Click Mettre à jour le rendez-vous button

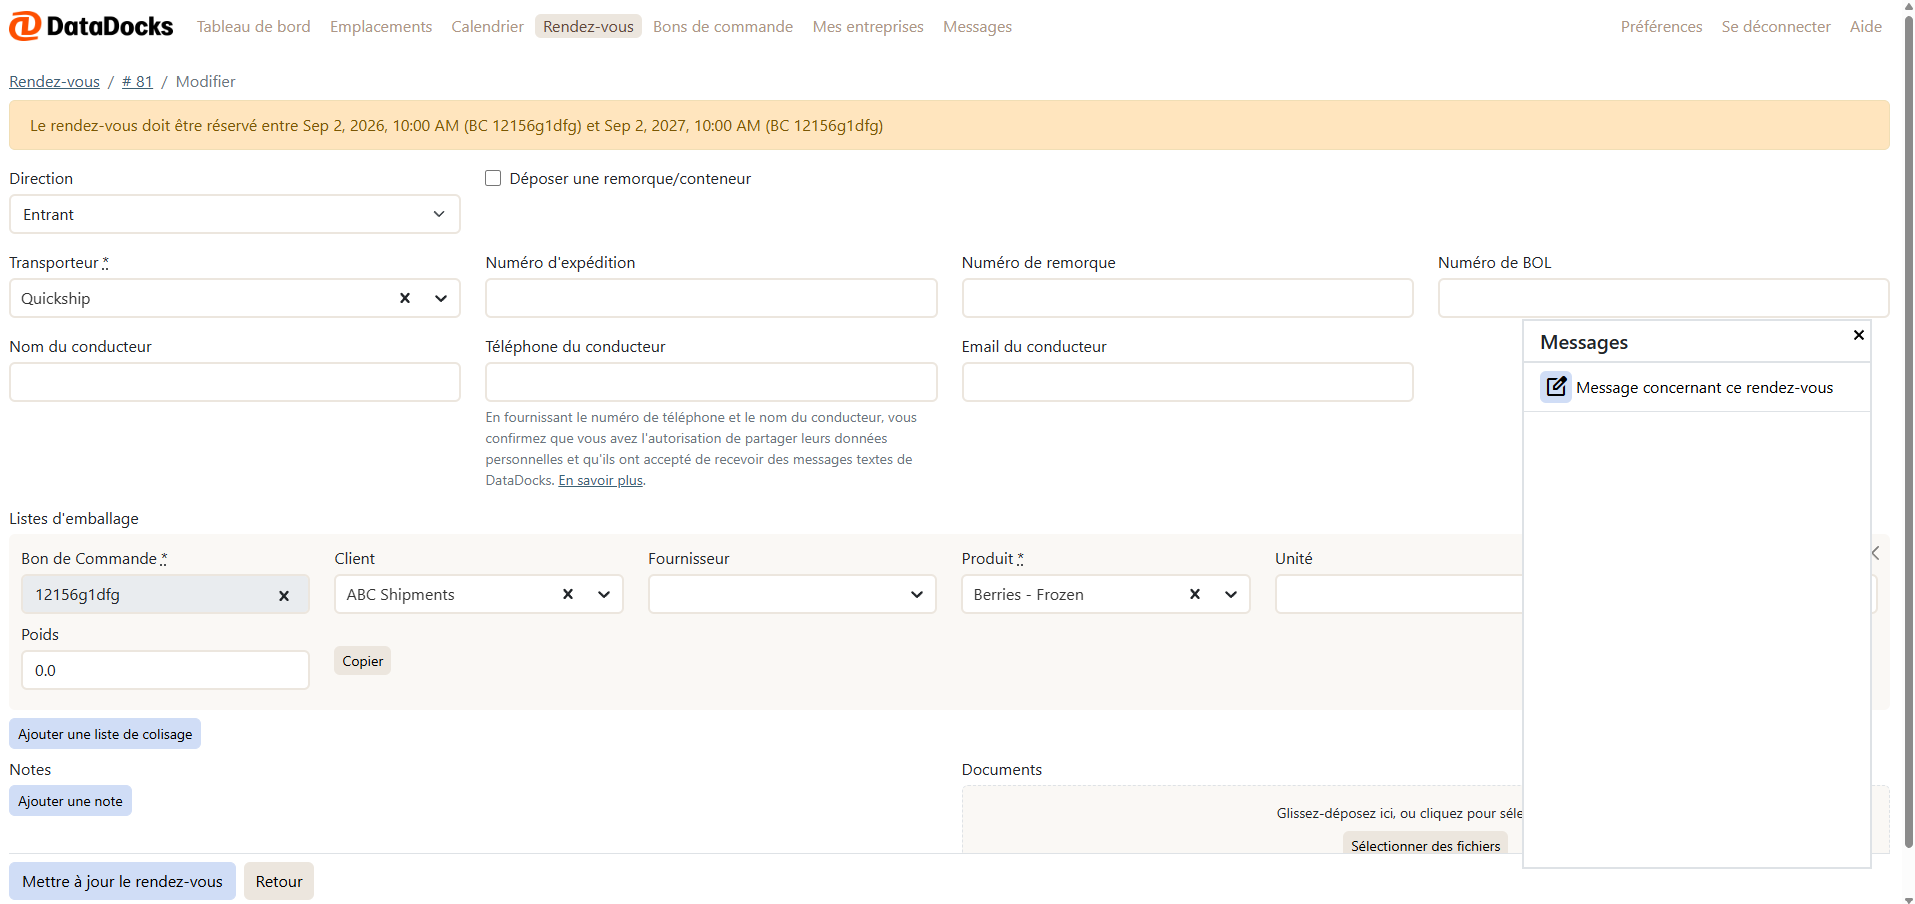point(122,881)
